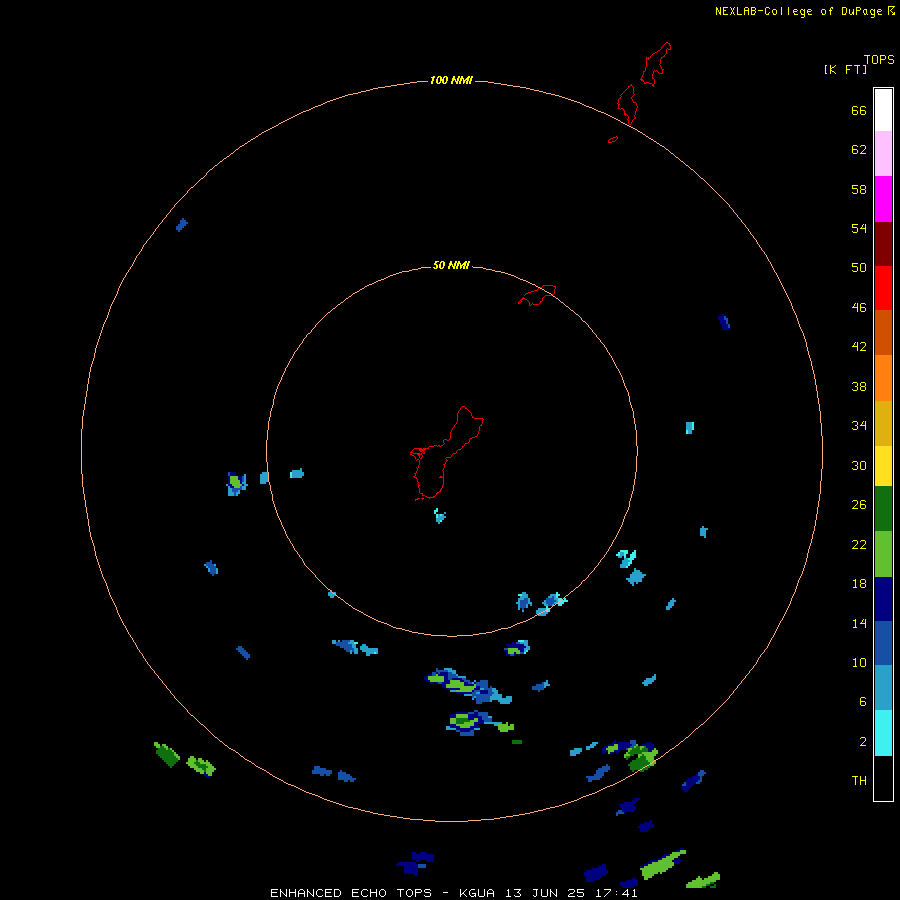Click the navy 22 kft legend swatch
The width and height of the screenshot is (900, 900).
click(x=883, y=599)
